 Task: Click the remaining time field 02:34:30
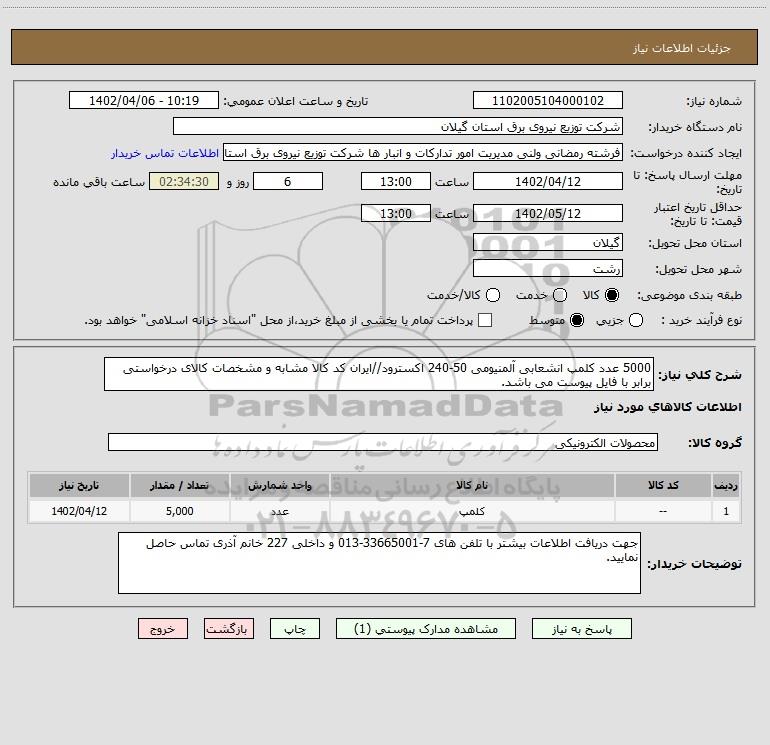[184, 181]
